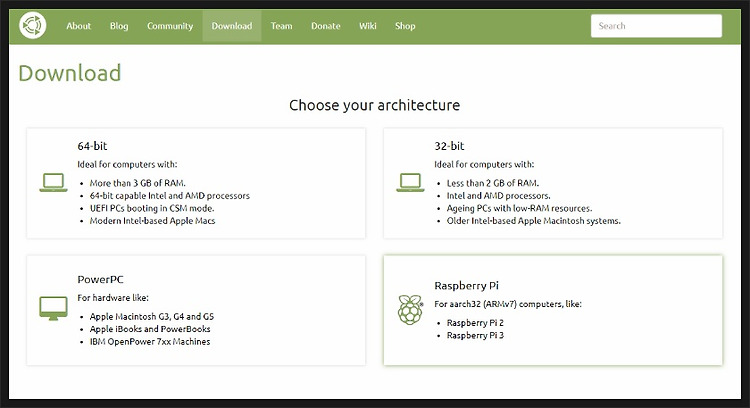Viewport: 750px width, 408px height.
Task: Click the 'Raspberry Pi 3' list item
Action: [475, 335]
